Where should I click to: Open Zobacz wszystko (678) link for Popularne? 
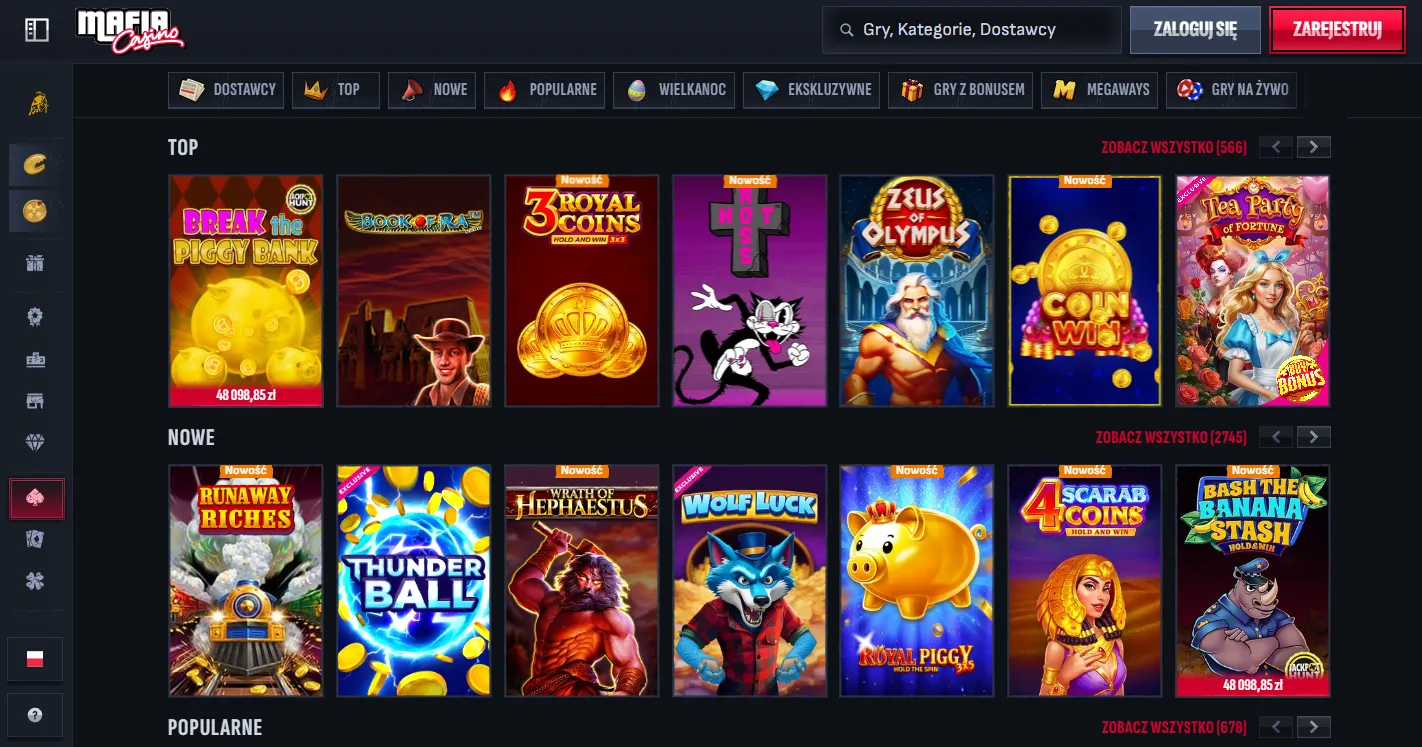pyautogui.click(x=1174, y=728)
